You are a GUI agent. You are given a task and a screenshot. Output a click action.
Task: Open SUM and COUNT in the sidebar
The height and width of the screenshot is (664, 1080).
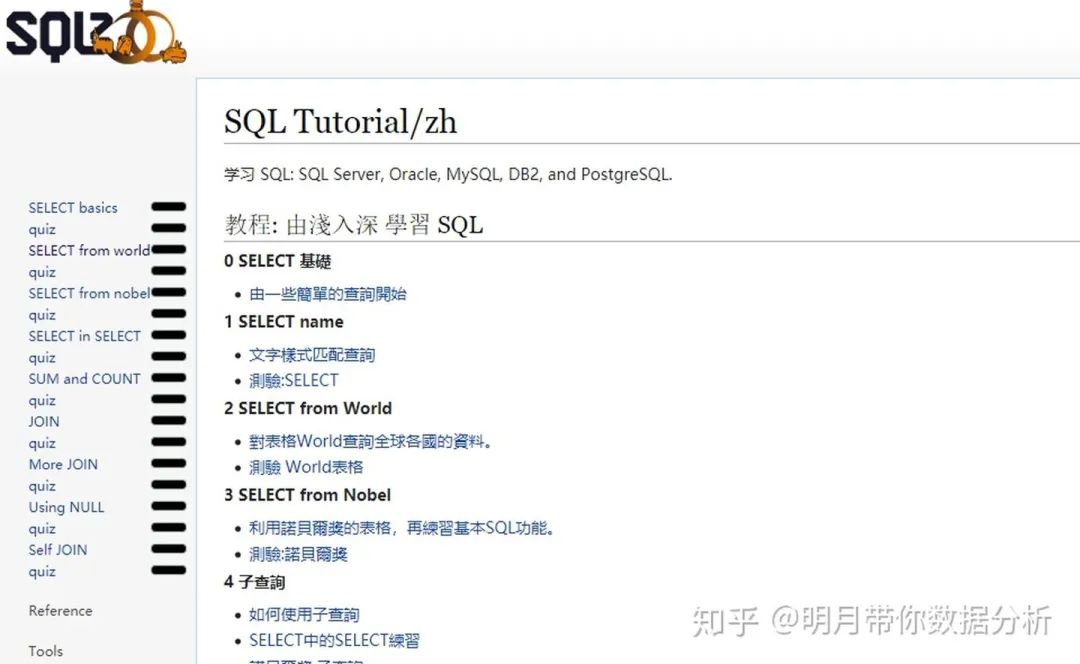tap(84, 378)
